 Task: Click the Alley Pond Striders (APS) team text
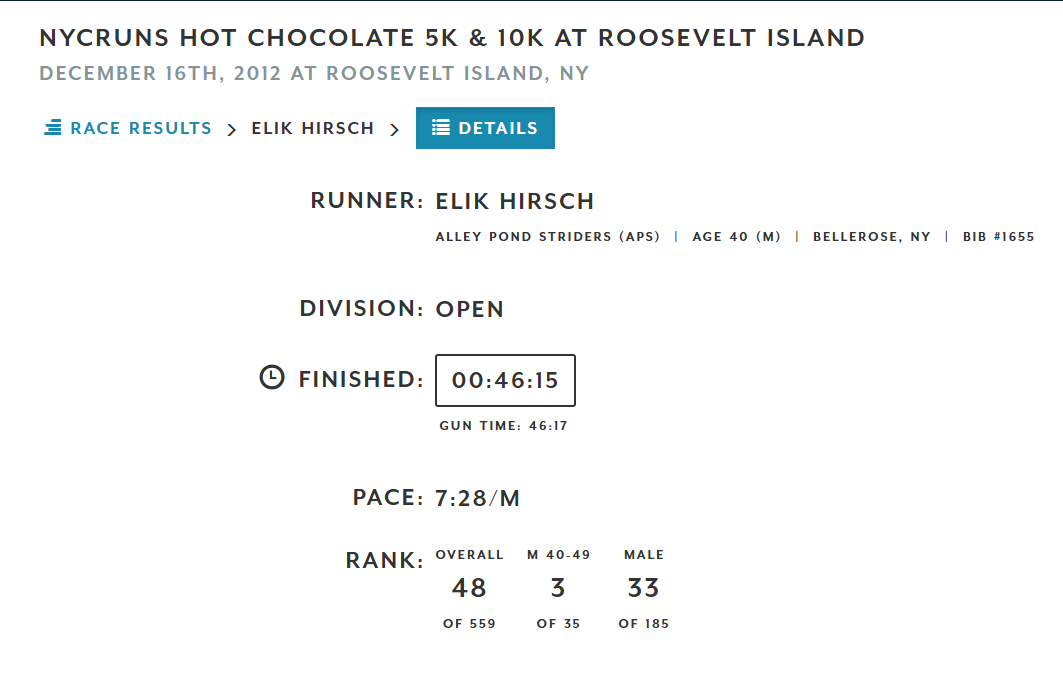coord(548,237)
